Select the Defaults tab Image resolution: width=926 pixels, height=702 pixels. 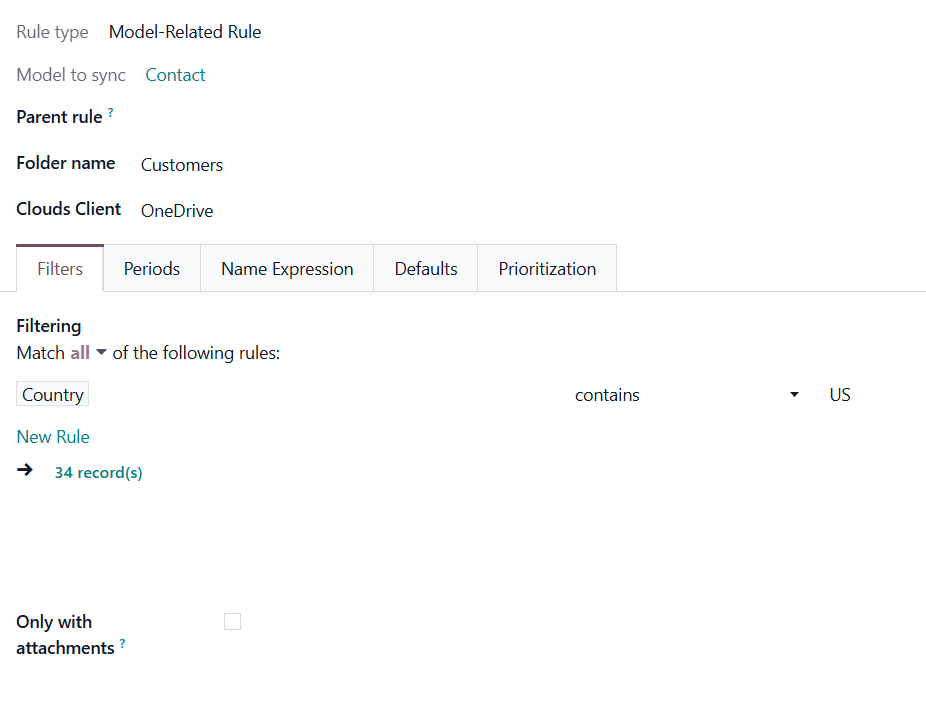click(x=426, y=269)
